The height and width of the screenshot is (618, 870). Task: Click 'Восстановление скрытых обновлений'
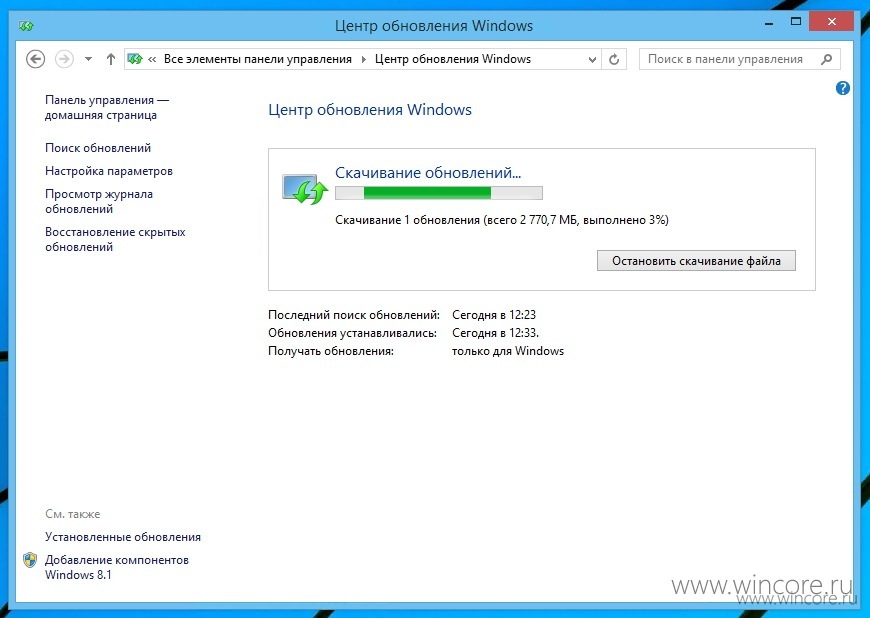point(115,240)
